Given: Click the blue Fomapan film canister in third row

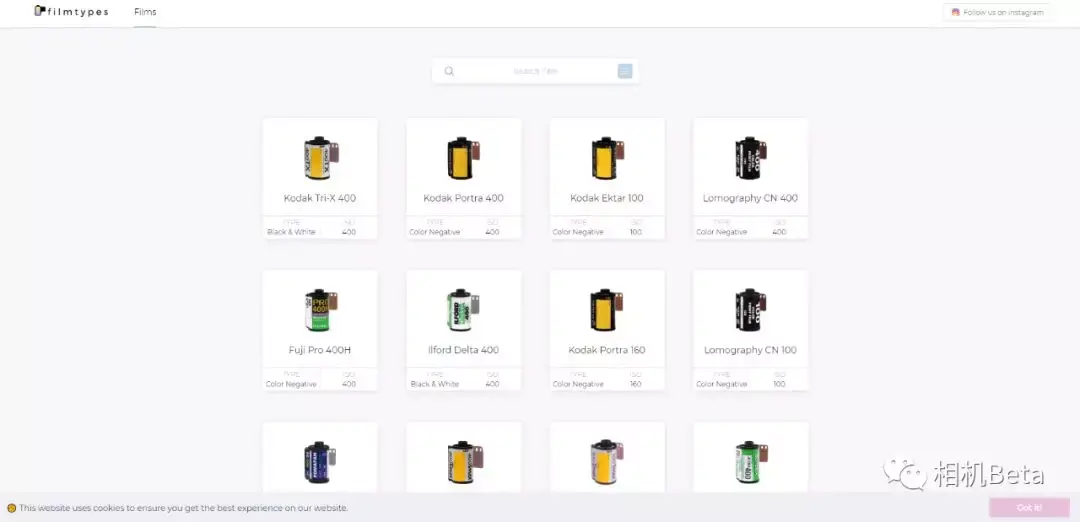Looking at the screenshot, I should pos(320,462).
